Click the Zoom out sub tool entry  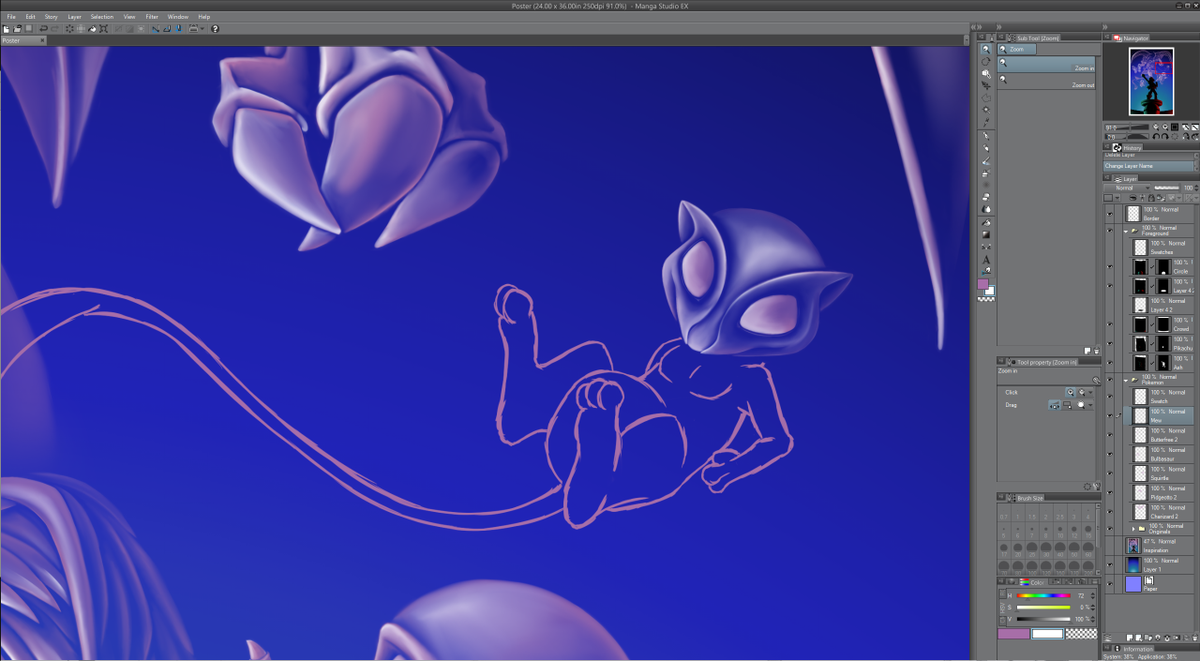point(1047,83)
